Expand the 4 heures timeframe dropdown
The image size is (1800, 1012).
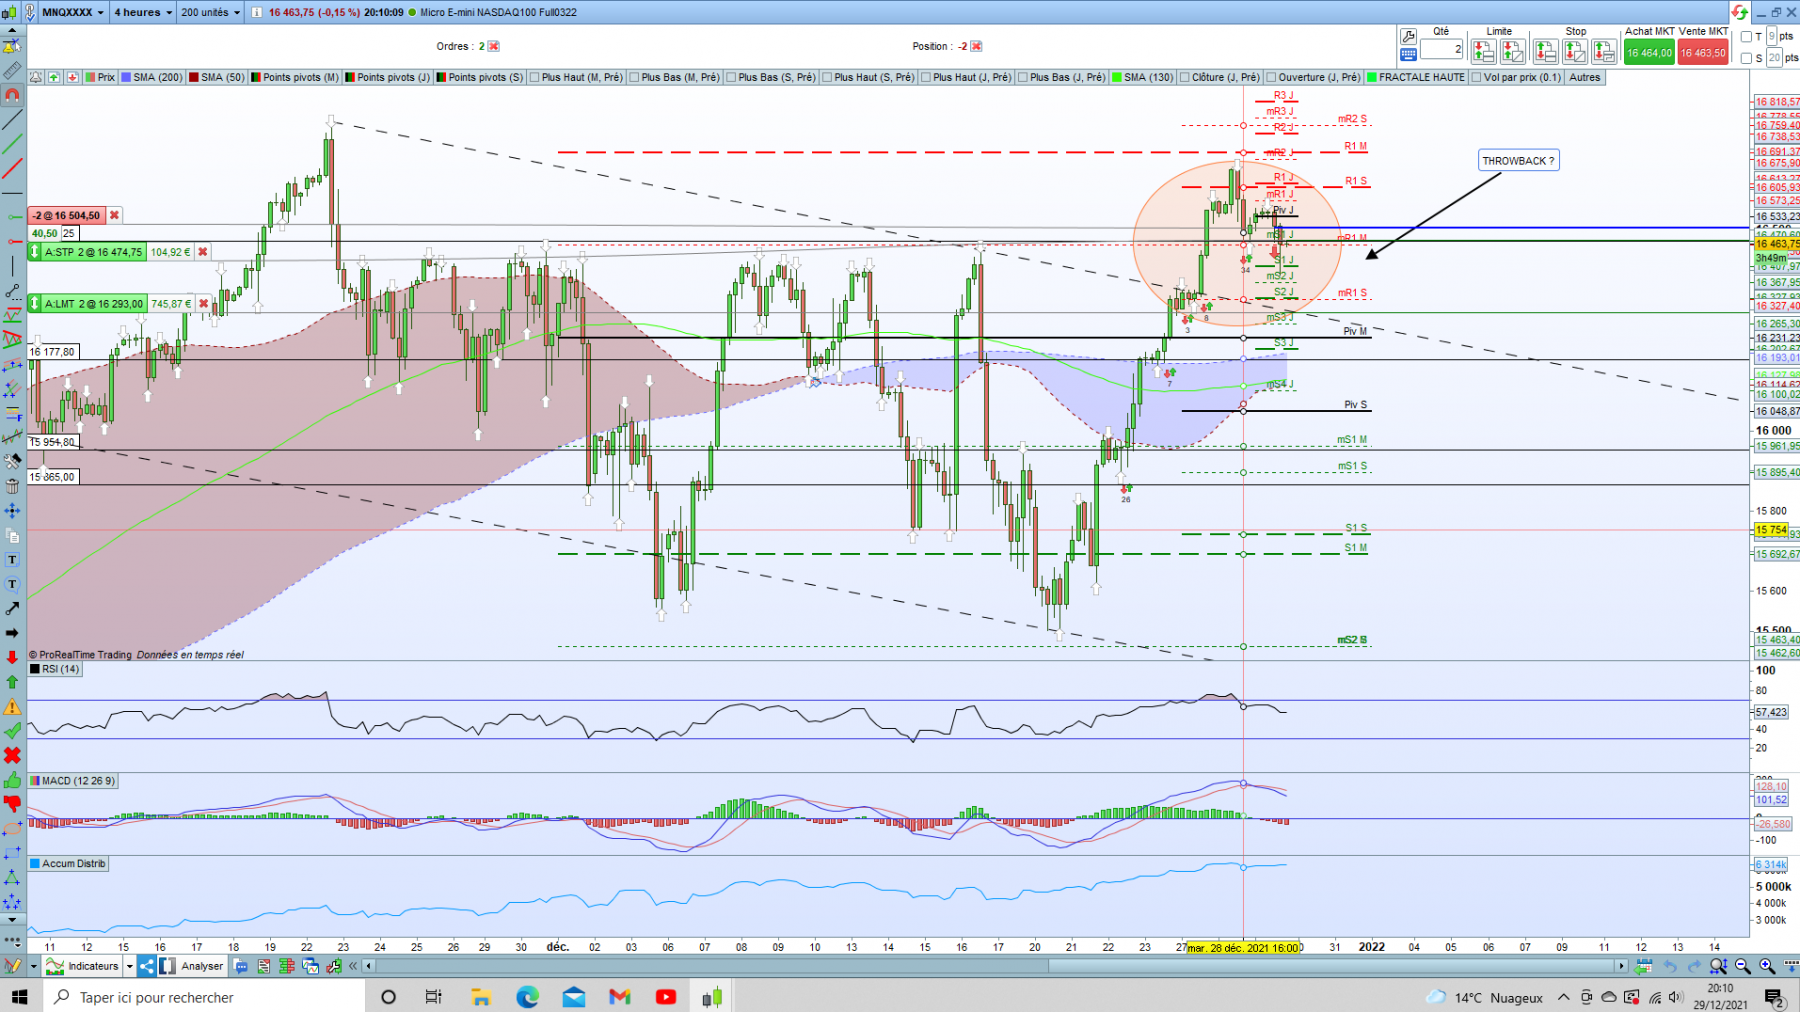141,12
